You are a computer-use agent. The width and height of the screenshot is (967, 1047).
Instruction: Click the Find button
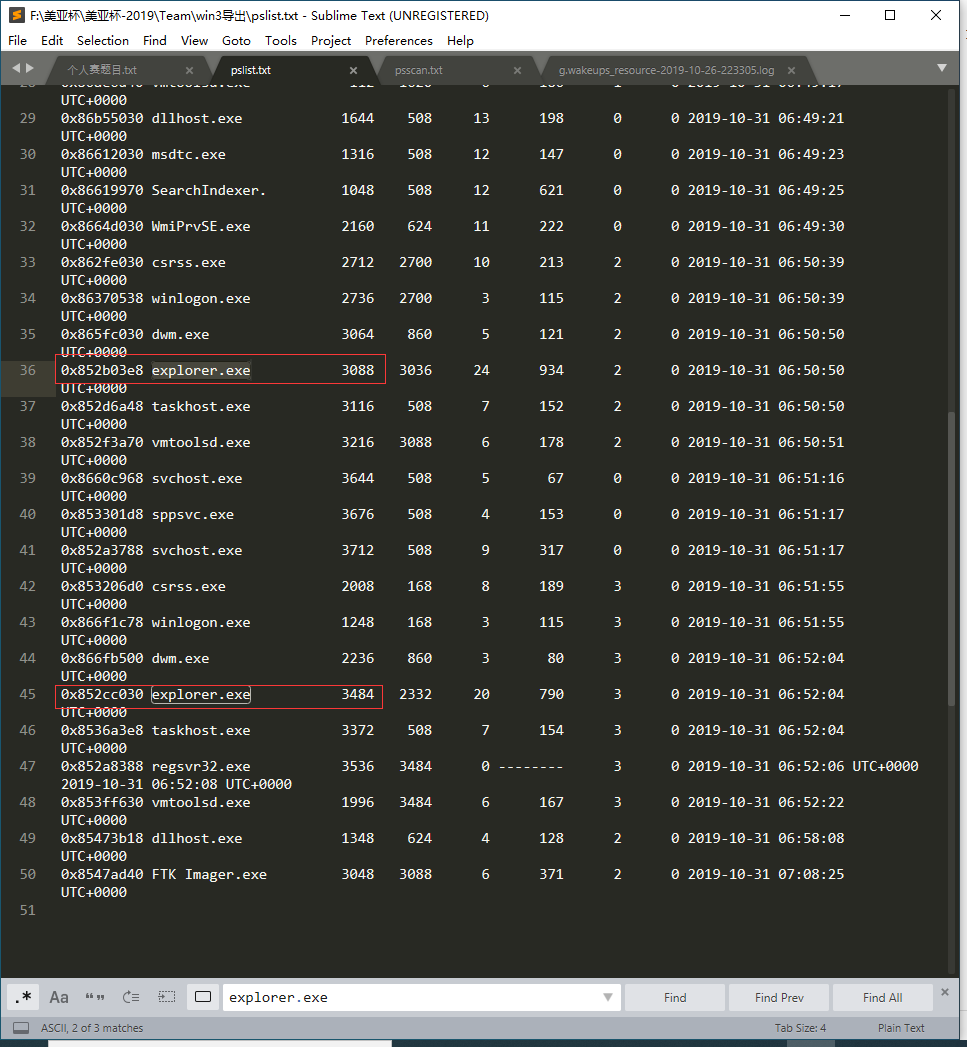(674, 997)
